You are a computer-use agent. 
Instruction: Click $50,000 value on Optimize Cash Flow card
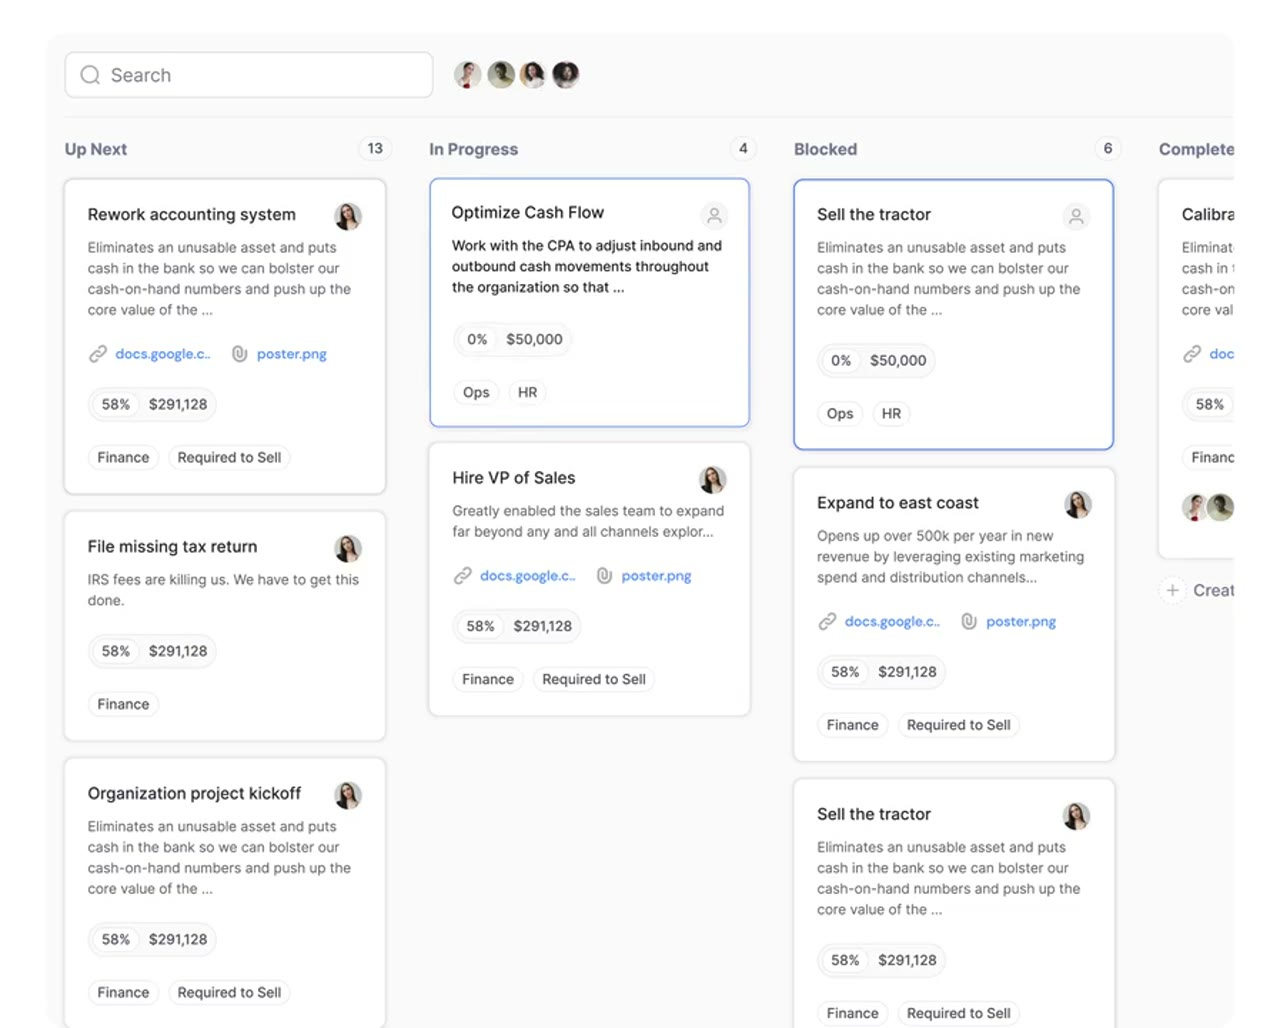pos(535,339)
